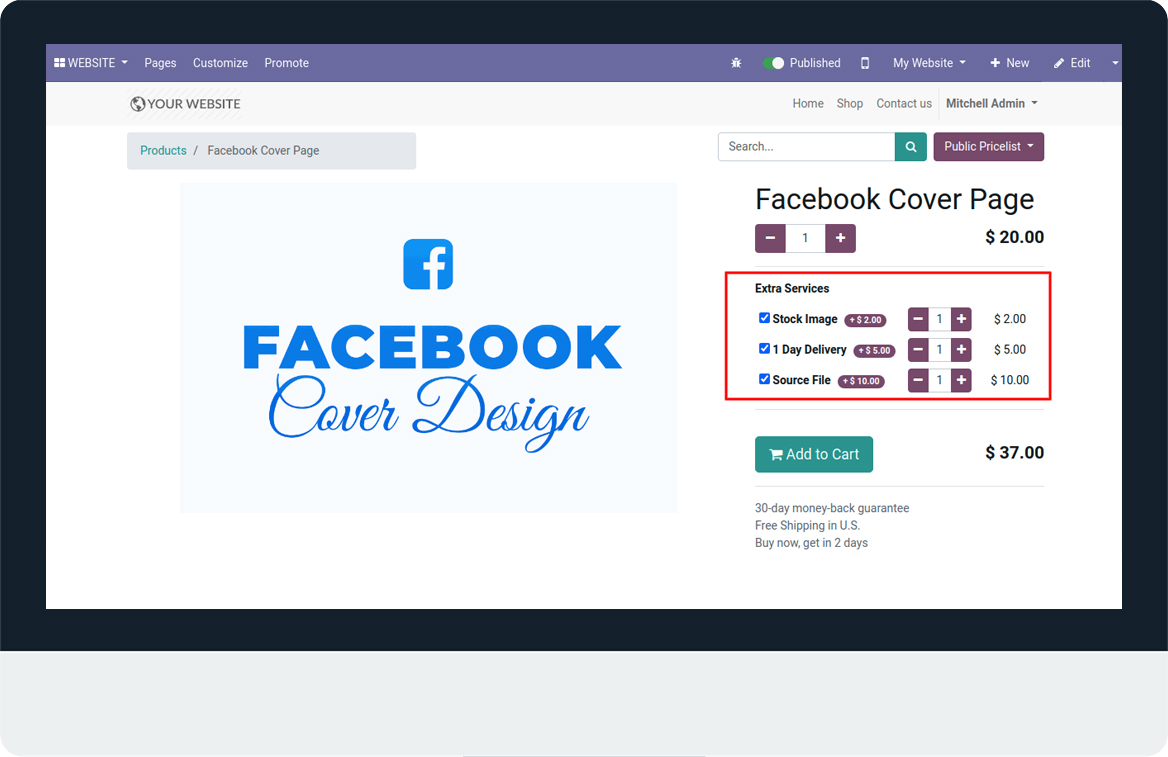
Task: Open the Customize menu
Action: point(220,63)
